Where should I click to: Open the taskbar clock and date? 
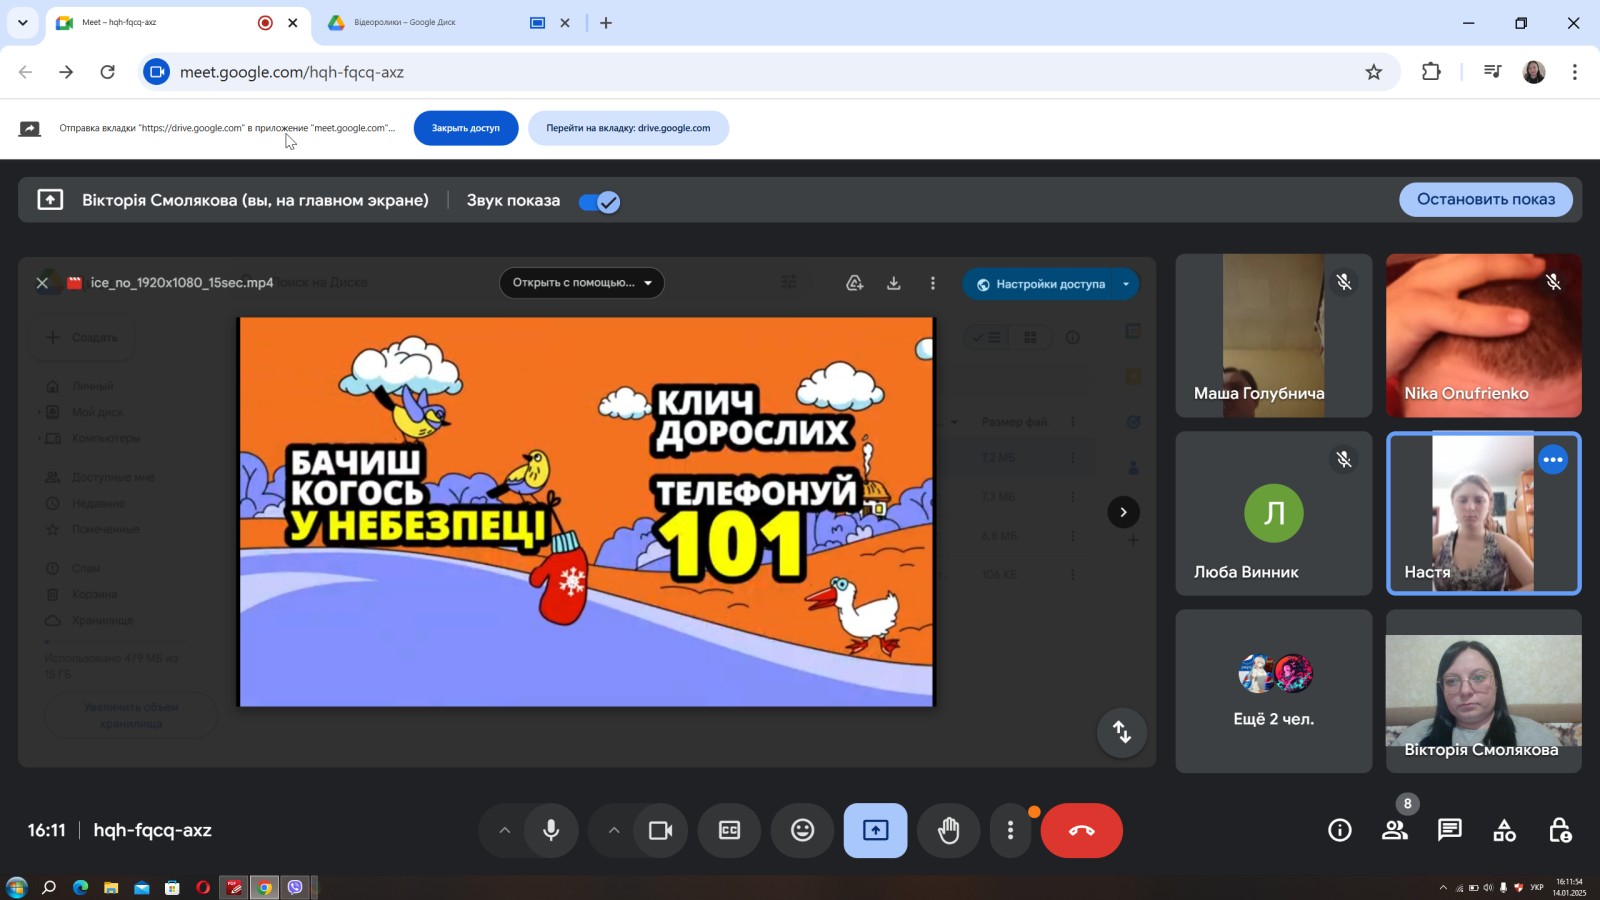point(1569,887)
